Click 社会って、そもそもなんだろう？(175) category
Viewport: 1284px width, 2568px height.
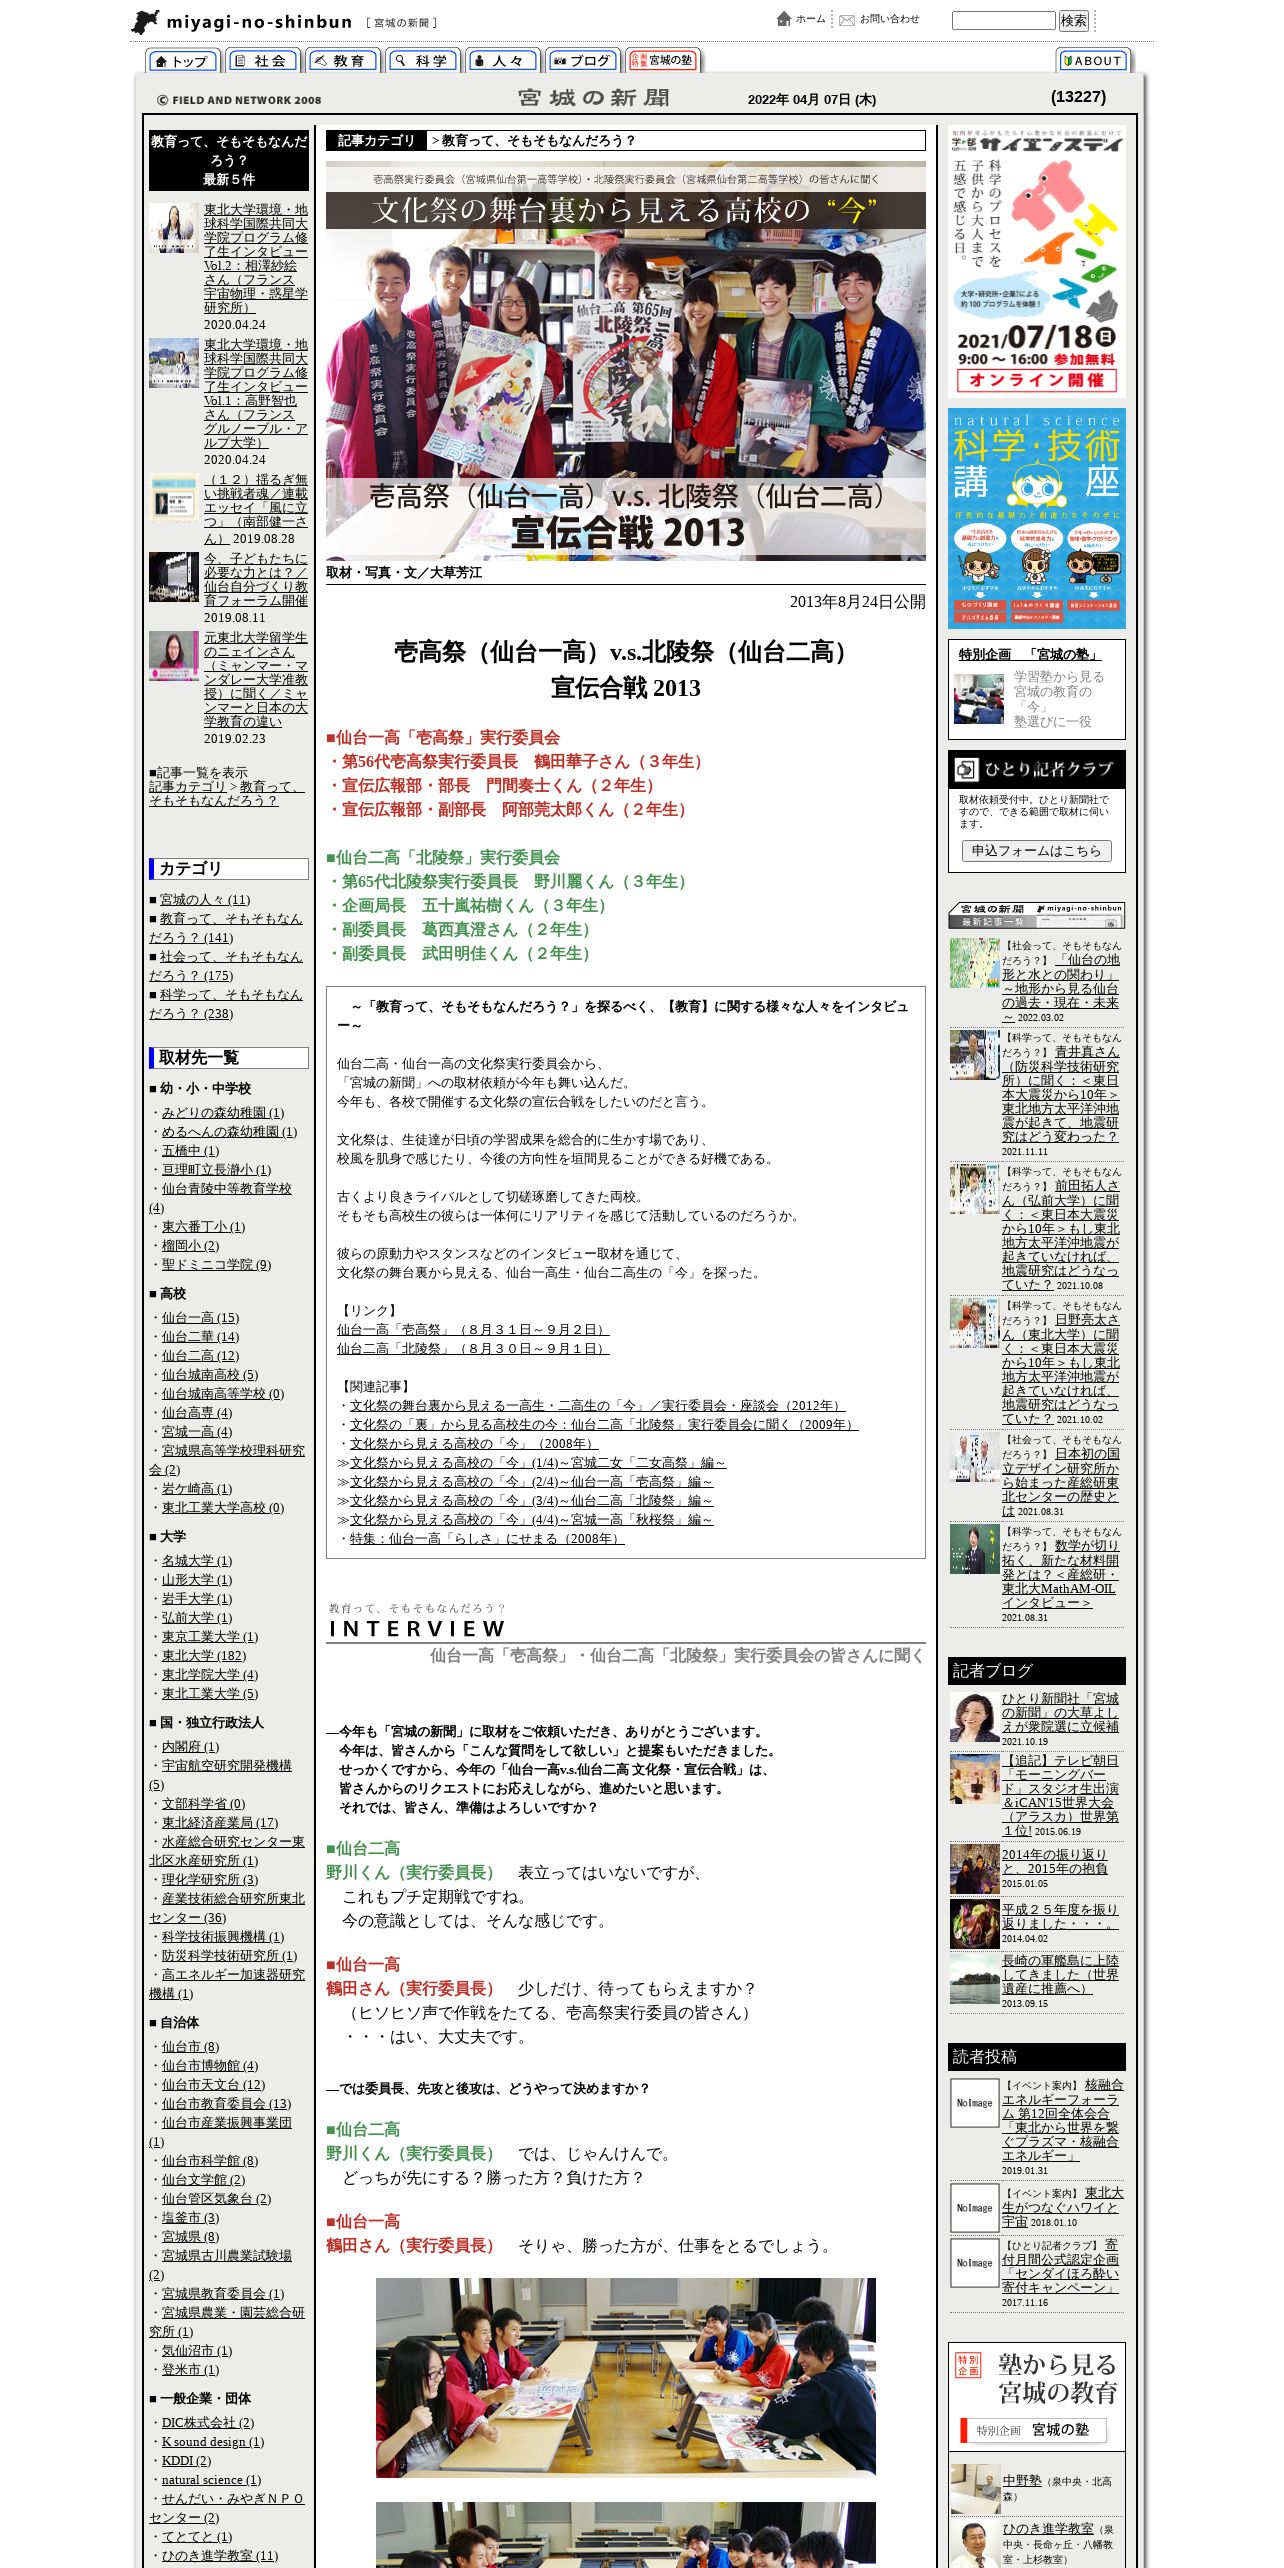point(225,966)
